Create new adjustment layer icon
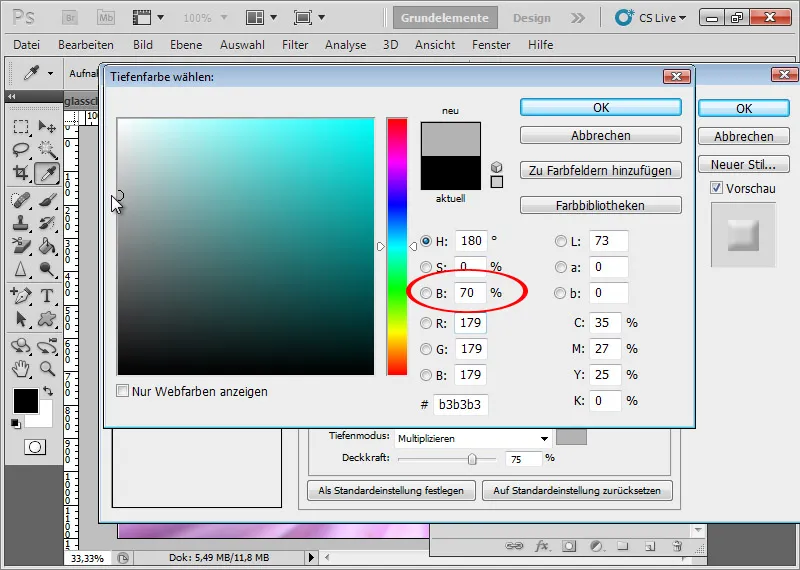The height and width of the screenshot is (570, 800). (x=596, y=546)
